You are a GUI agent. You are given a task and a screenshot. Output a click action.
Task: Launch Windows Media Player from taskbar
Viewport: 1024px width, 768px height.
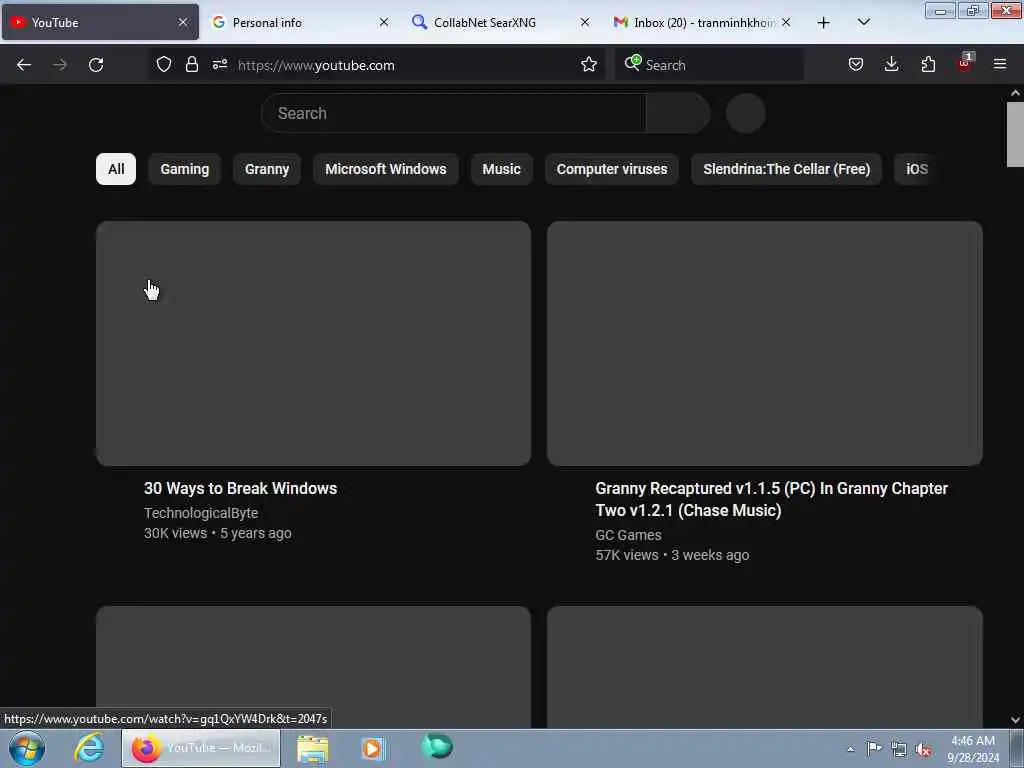pos(373,748)
